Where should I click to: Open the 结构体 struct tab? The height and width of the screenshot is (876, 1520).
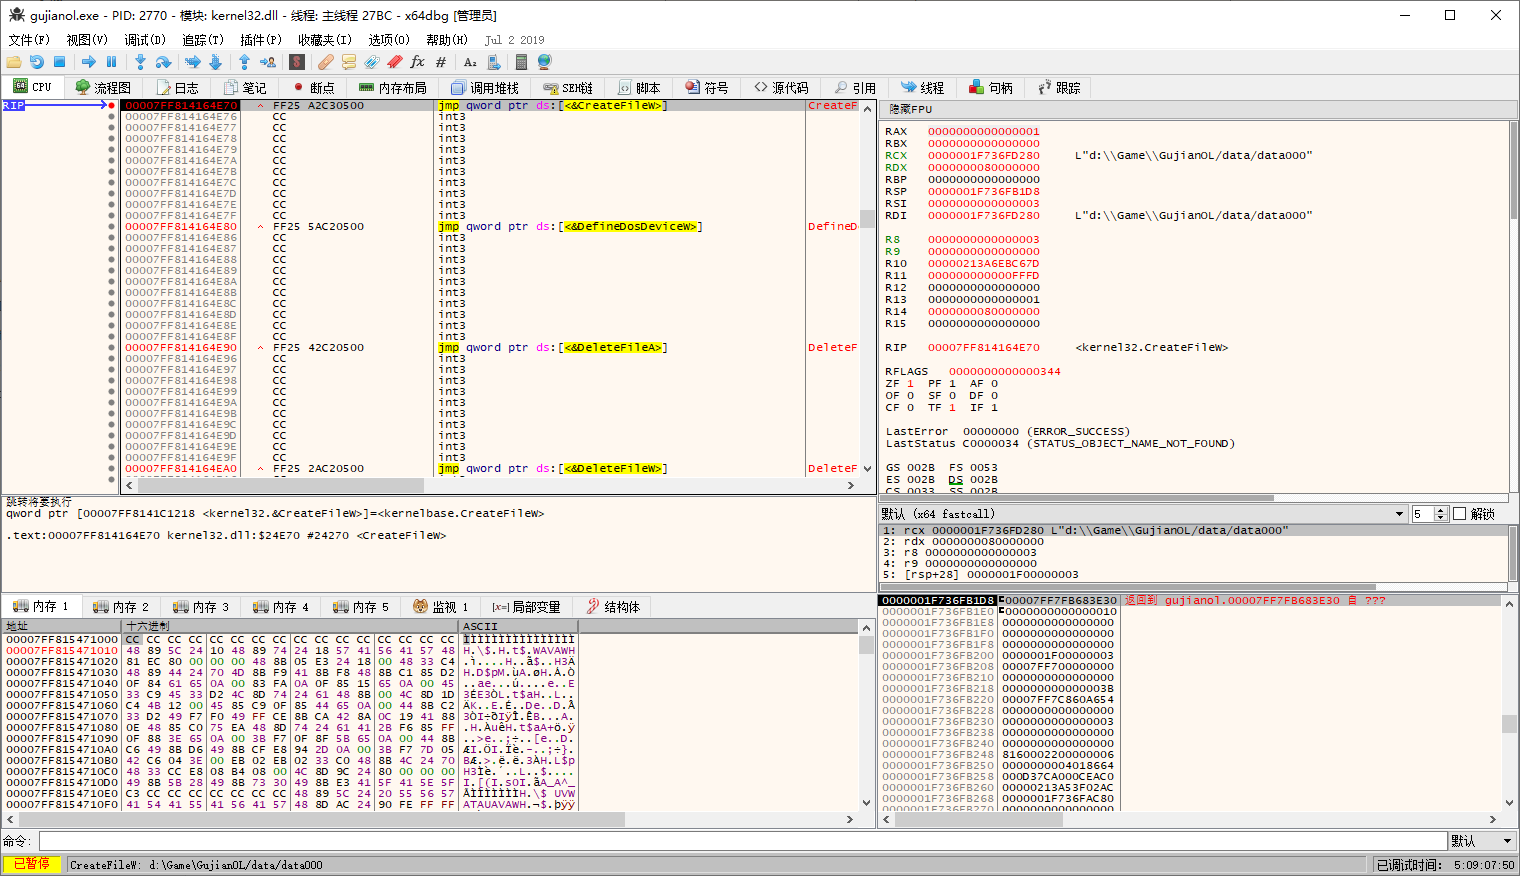(613, 606)
